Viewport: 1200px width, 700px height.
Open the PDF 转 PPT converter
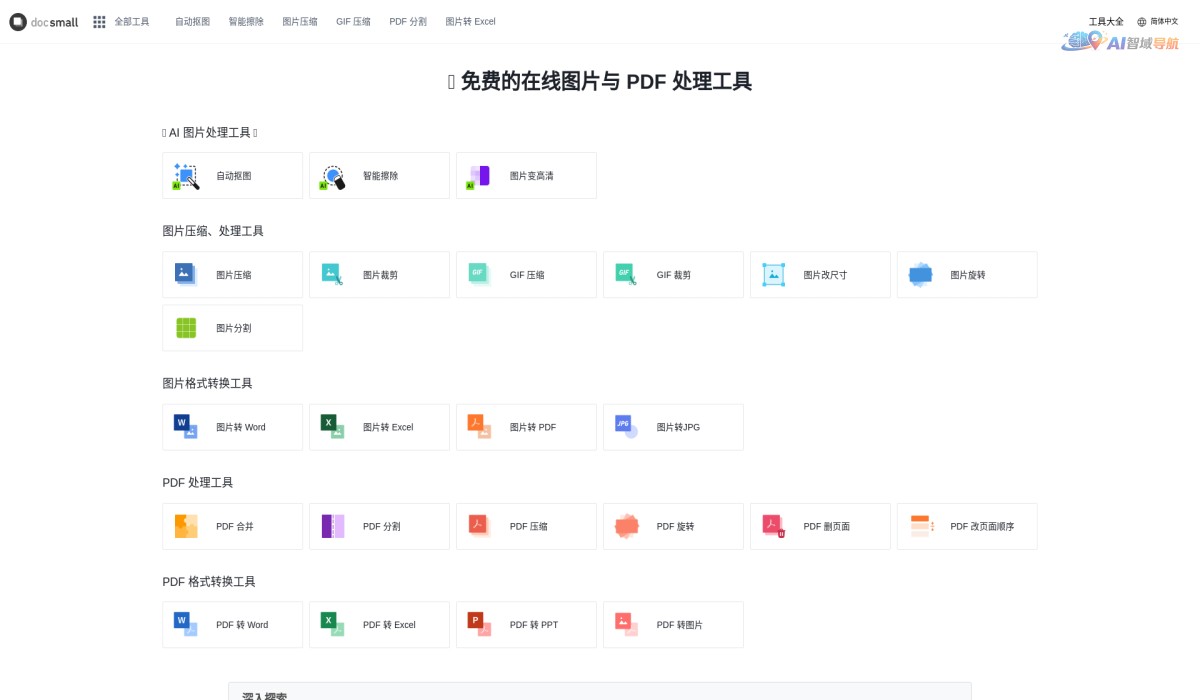pos(526,624)
